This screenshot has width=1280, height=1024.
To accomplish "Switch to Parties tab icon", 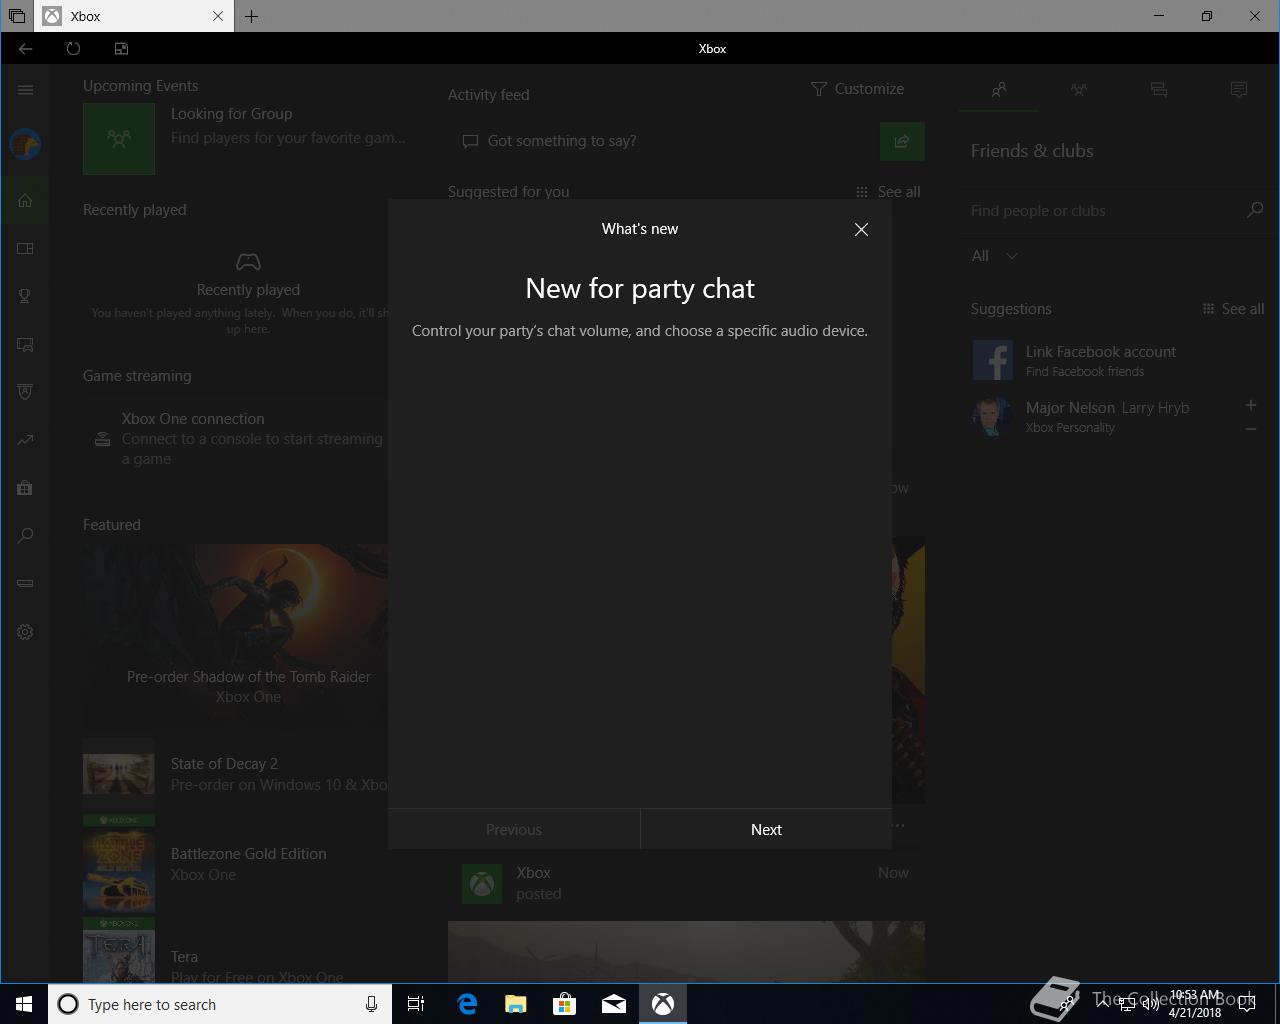I will pyautogui.click(x=1078, y=90).
